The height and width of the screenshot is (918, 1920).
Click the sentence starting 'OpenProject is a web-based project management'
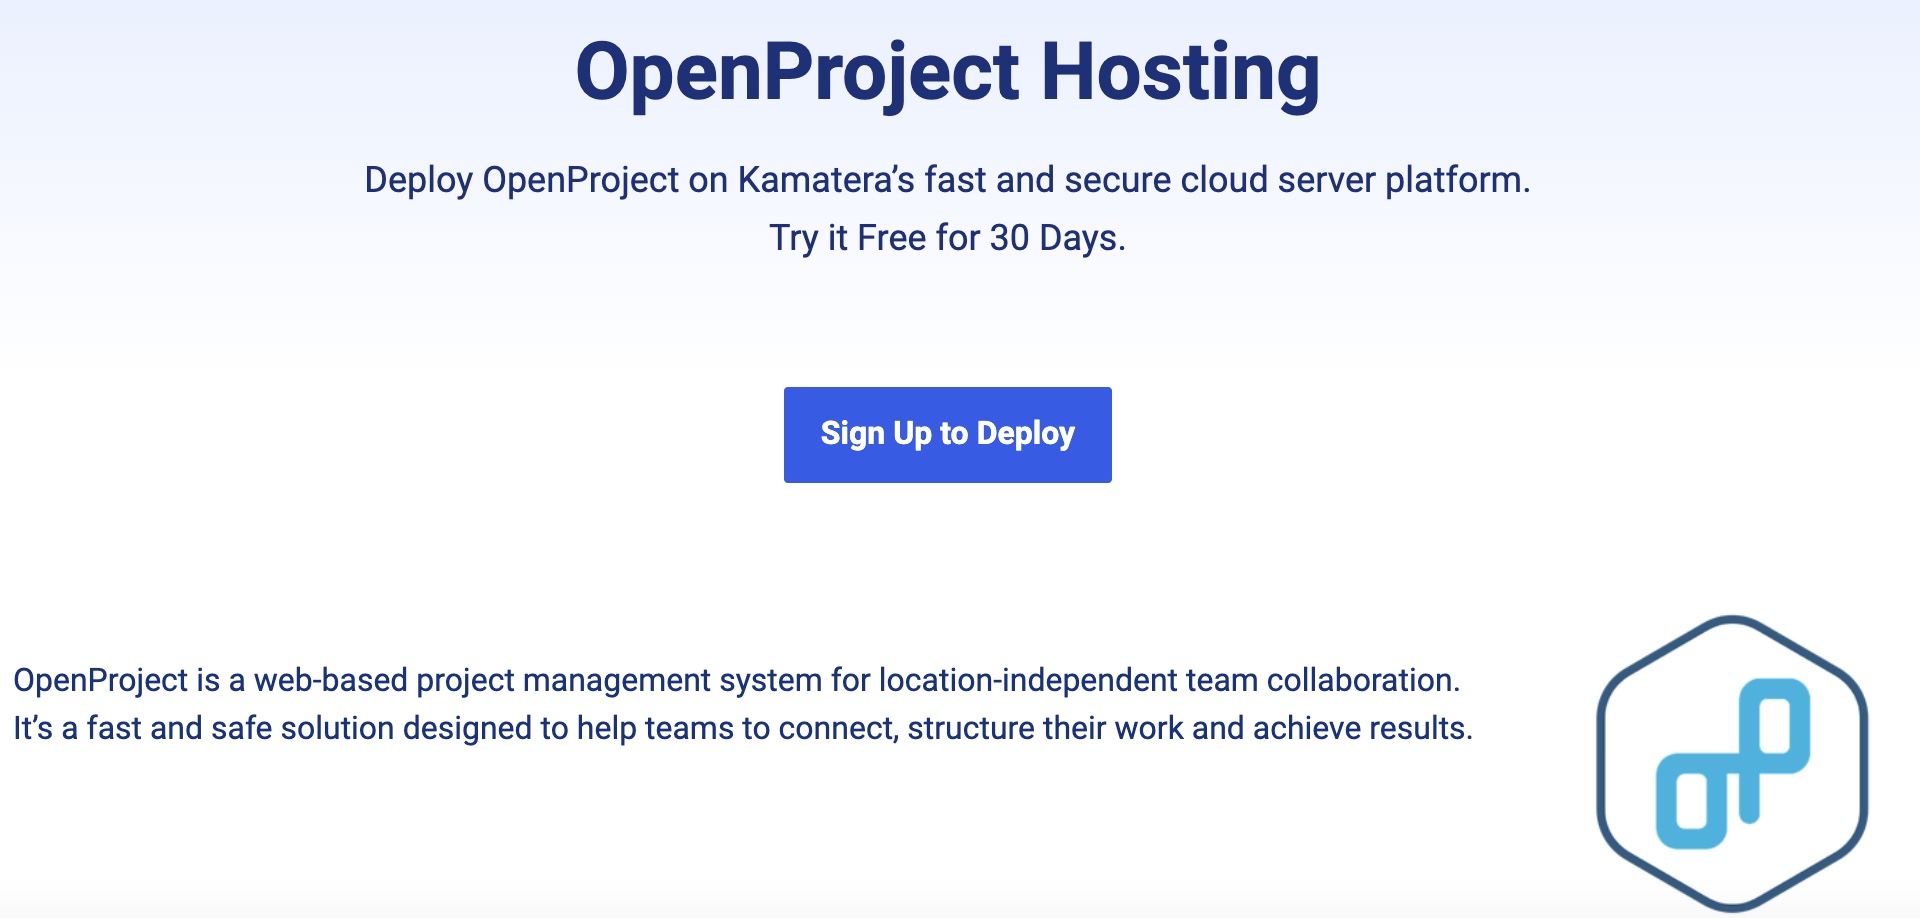click(x=737, y=680)
